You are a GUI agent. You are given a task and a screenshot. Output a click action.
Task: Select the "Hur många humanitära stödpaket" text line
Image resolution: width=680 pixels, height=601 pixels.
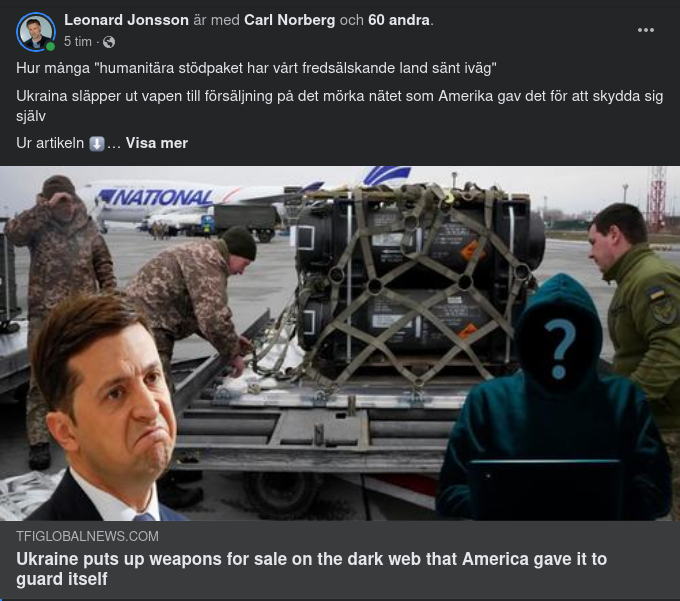(256, 68)
